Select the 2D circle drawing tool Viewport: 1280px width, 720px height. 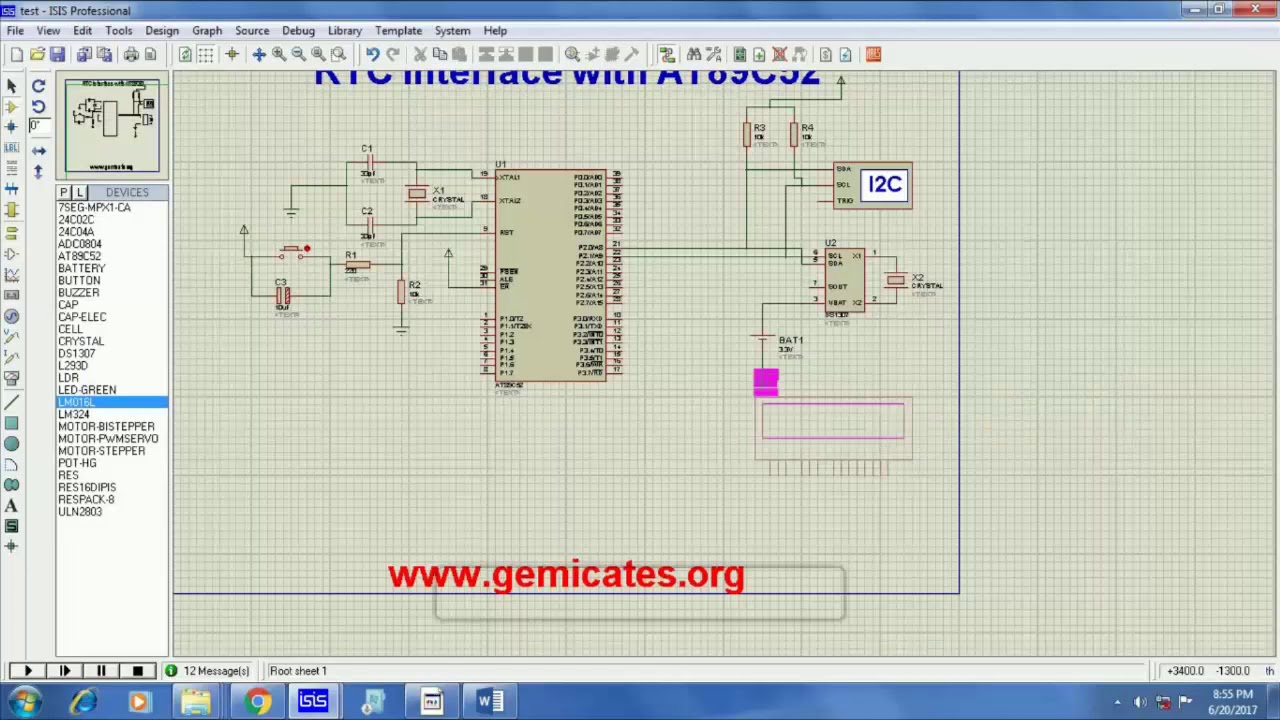[x=12, y=444]
